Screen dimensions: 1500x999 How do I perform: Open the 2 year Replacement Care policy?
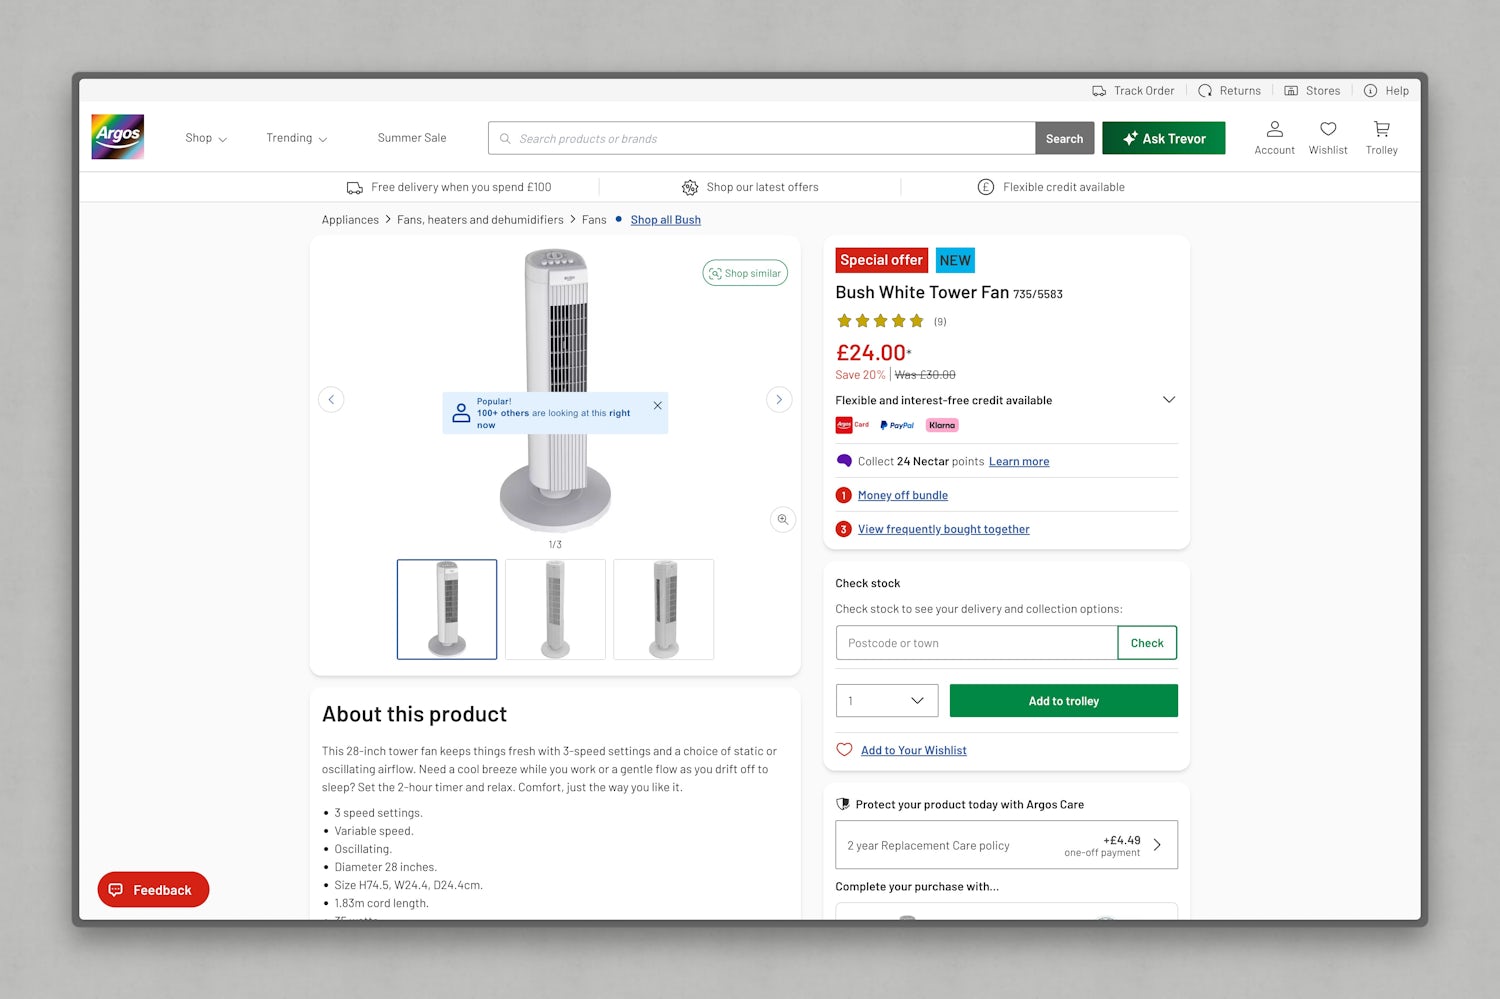(1006, 845)
